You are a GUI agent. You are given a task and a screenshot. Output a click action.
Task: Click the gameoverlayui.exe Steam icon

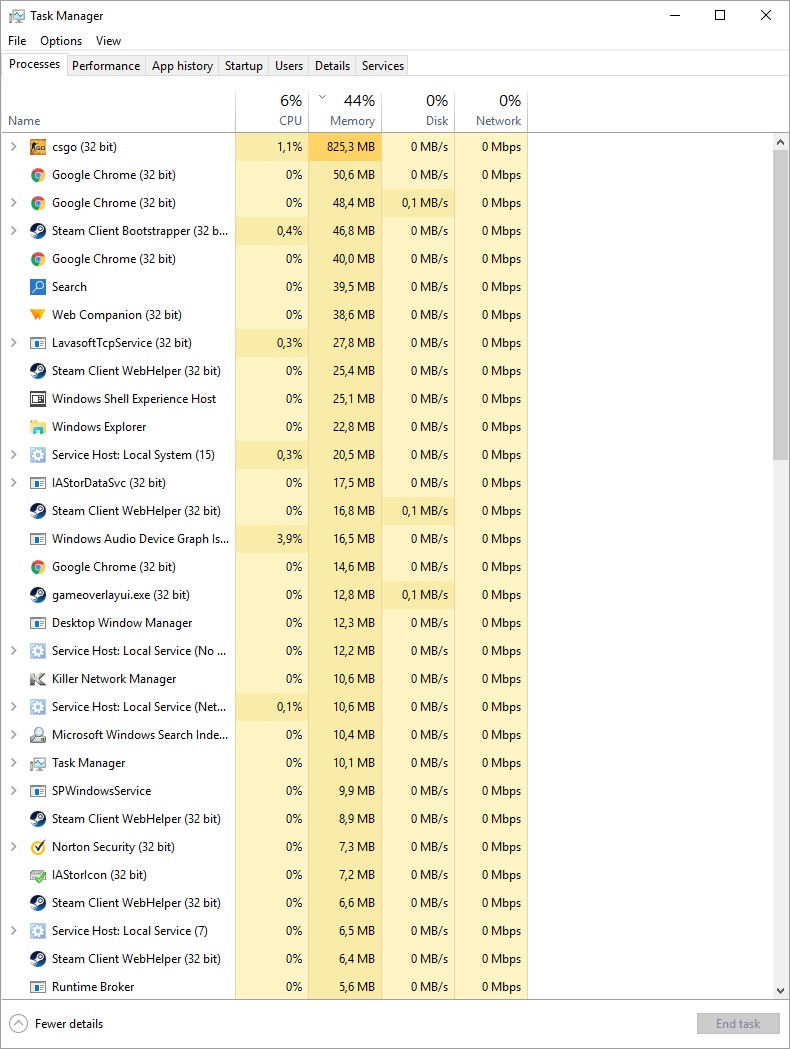pyautogui.click(x=38, y=595)
